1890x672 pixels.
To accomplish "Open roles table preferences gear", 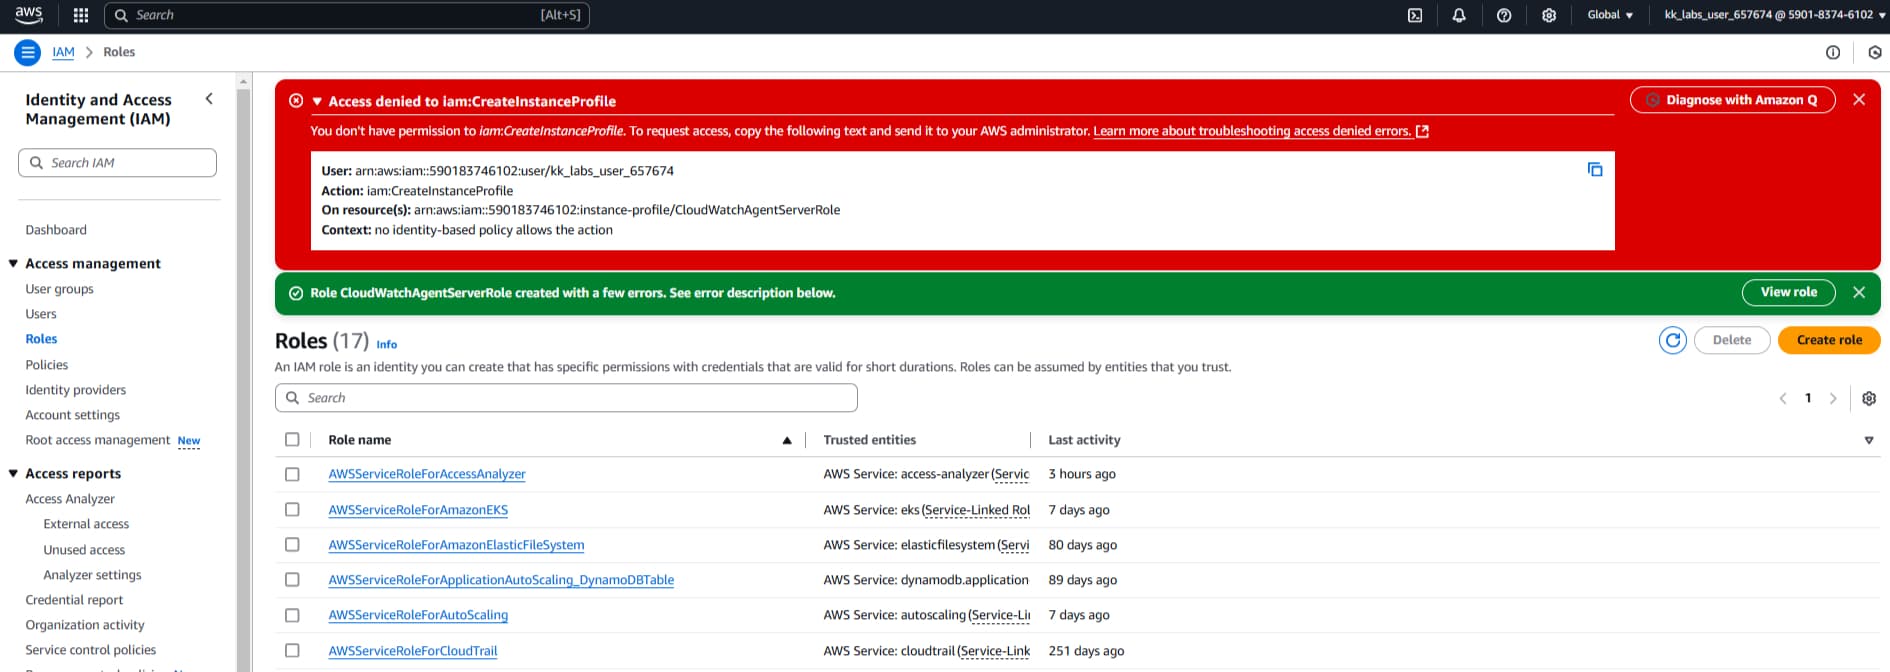I will click(x=1869, y=398).
